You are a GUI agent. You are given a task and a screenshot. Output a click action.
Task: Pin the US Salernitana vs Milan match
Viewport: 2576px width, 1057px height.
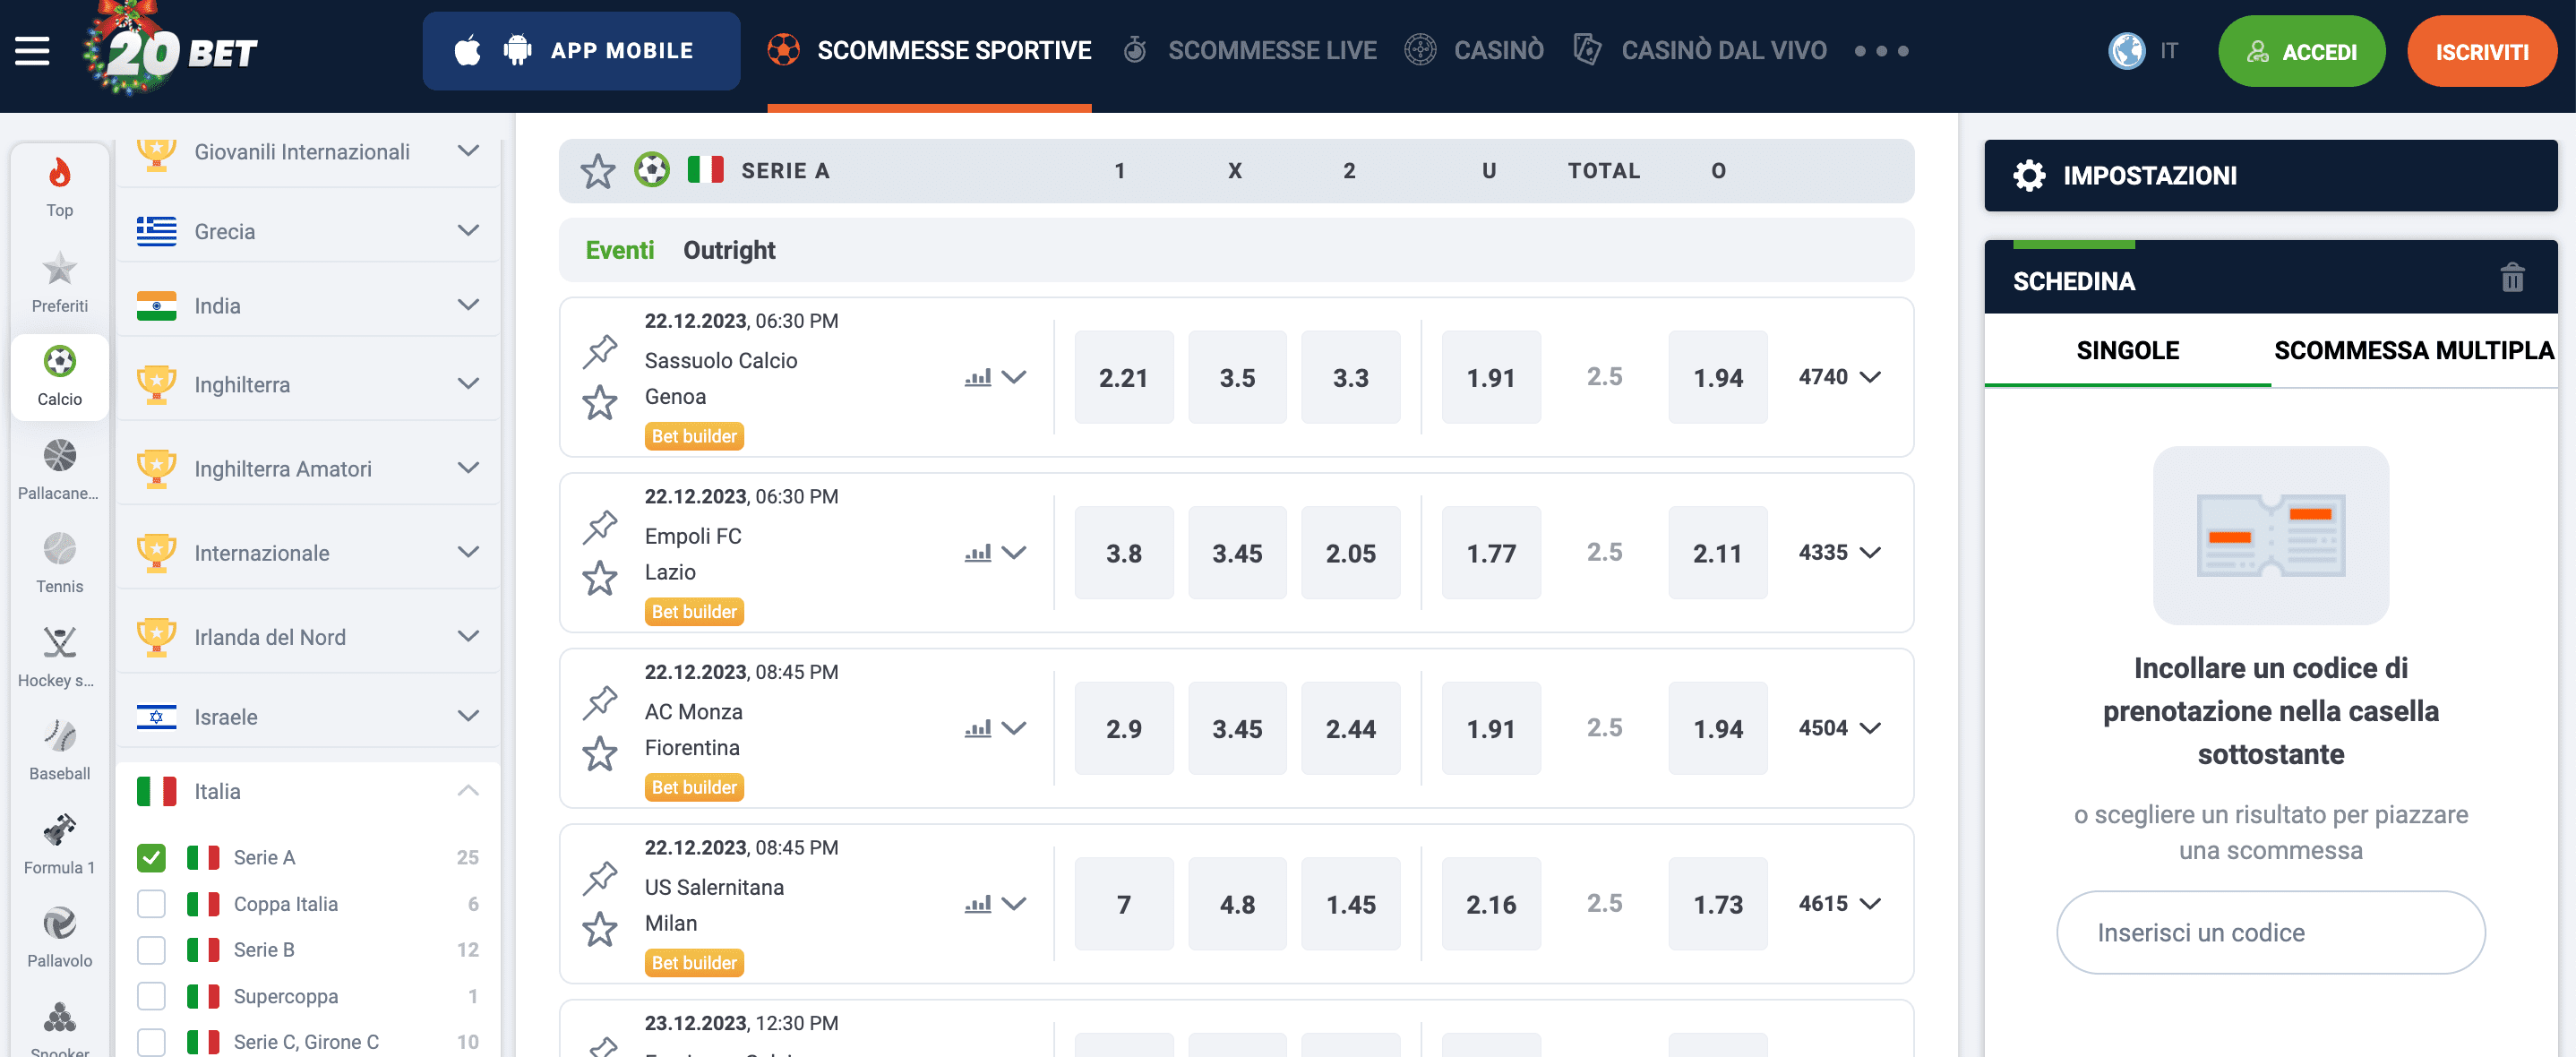[x=600, y=877]
